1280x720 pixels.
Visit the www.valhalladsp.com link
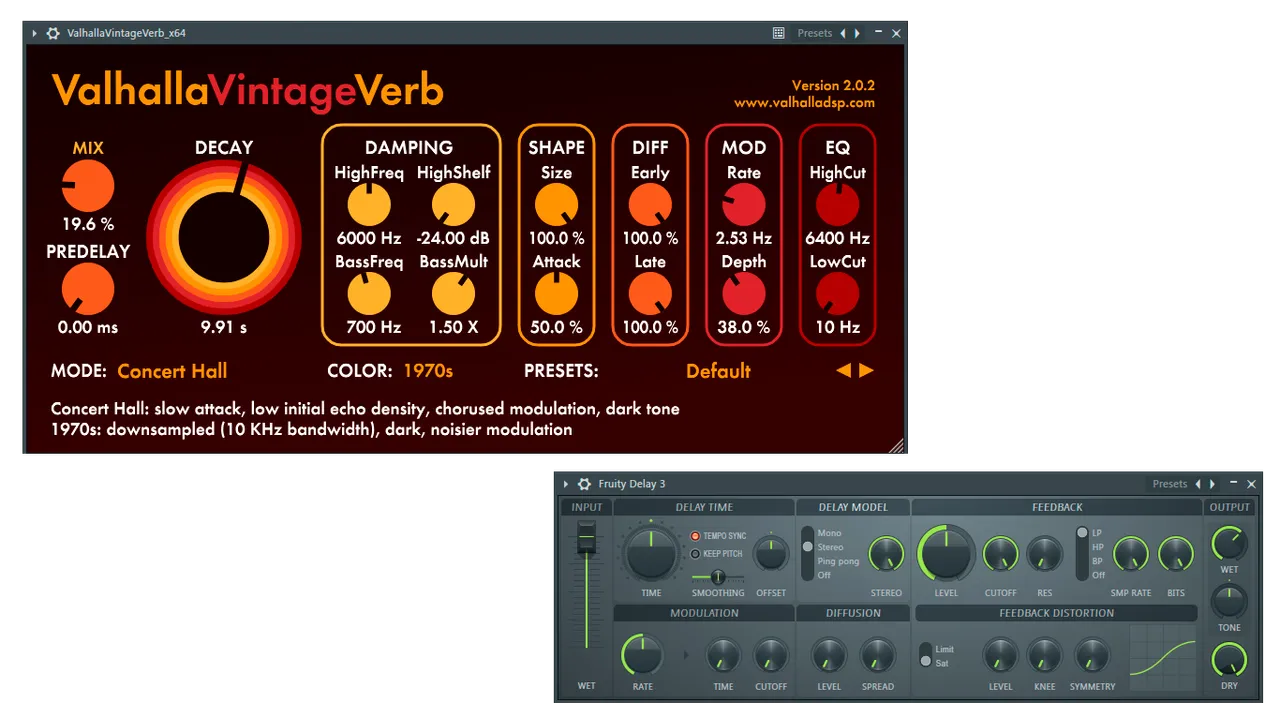[x=804, y=102]
